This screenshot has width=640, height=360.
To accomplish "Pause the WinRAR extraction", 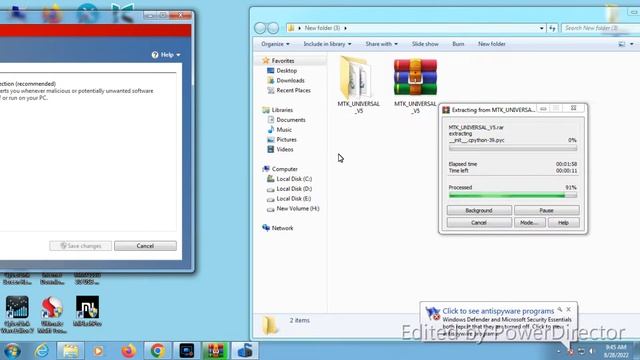I will click(547, 211).
